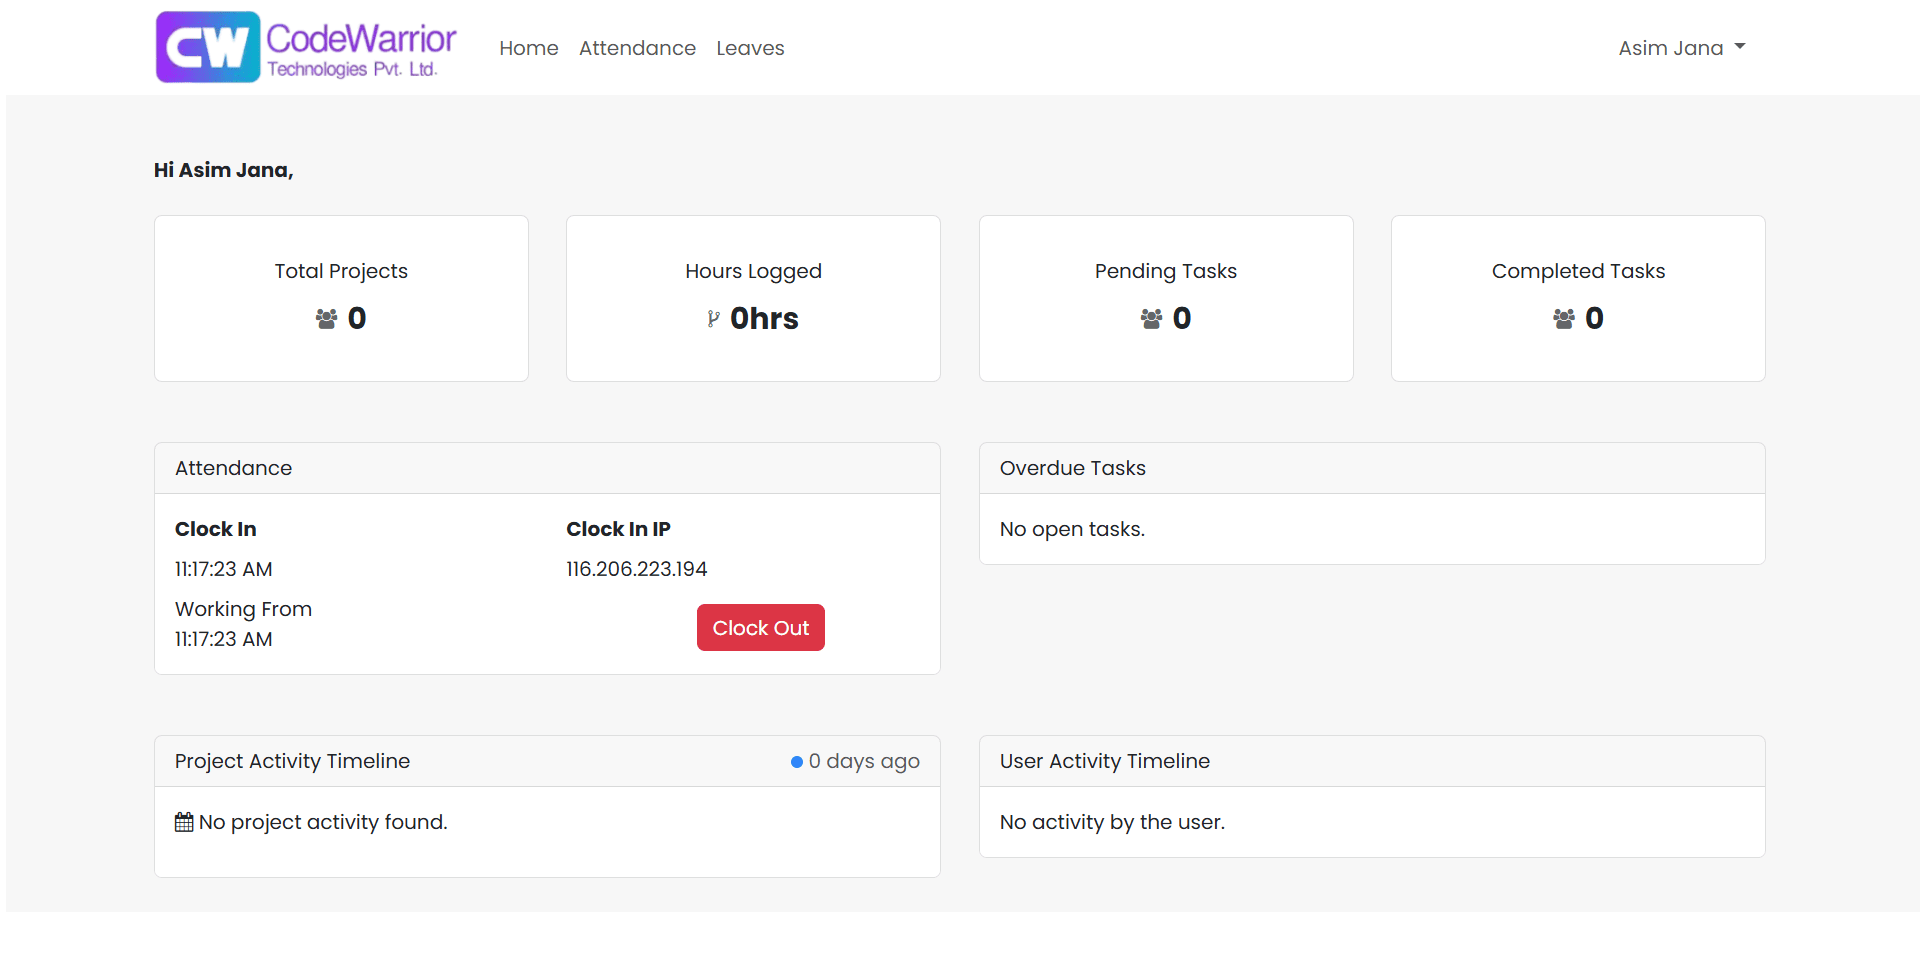Click the IP address 116.206.223.194
This screenshot has width=1920, height=956.
(636, 569)
